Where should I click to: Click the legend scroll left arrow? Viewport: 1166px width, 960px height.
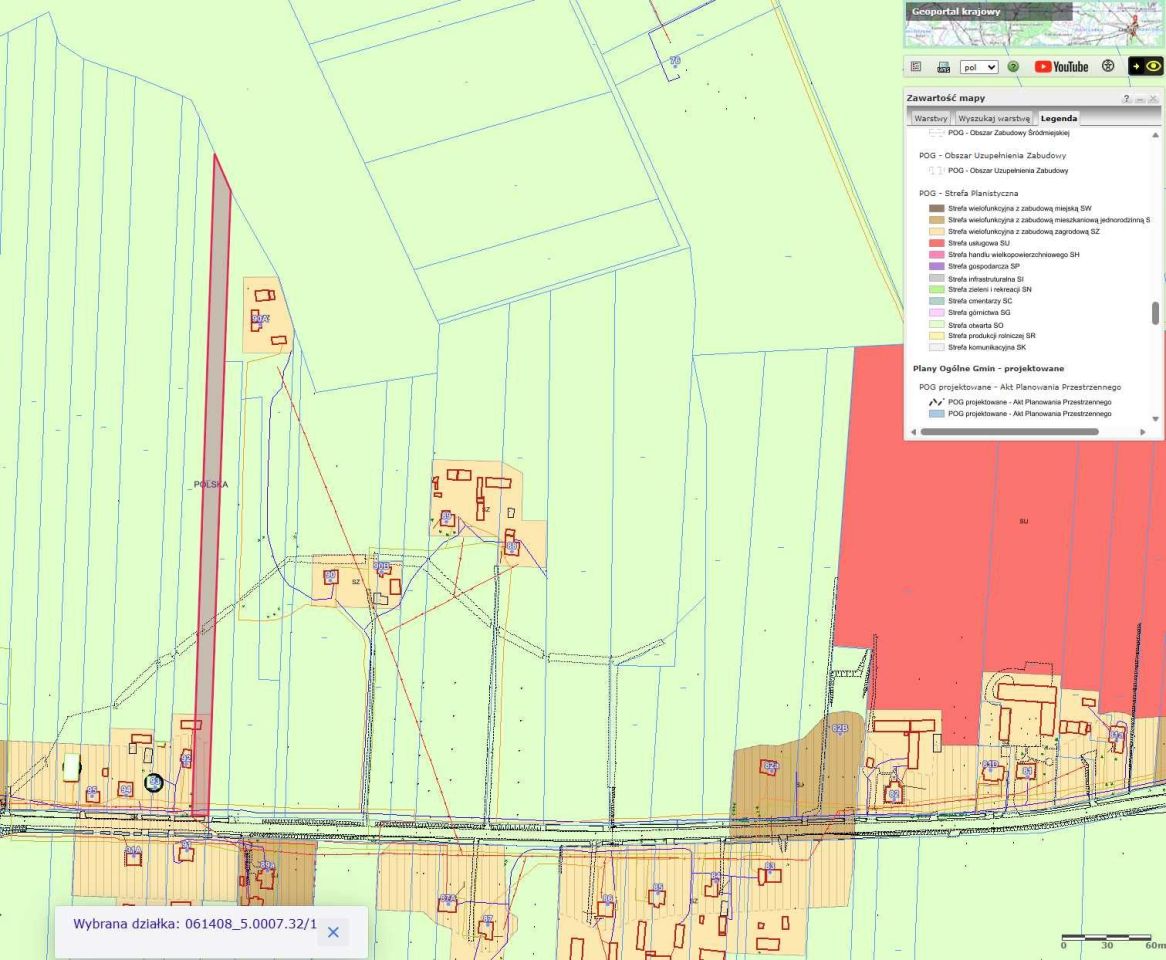tap(913, 431)
